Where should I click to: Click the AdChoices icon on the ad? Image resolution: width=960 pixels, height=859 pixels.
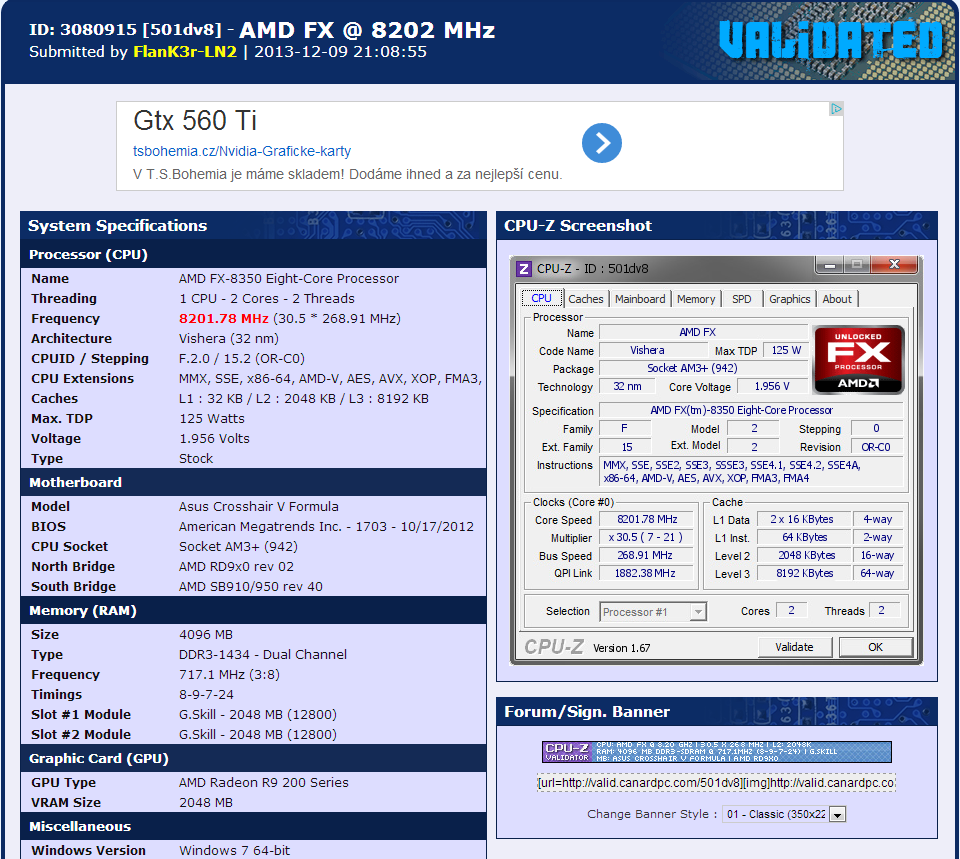tap(836, 109)
